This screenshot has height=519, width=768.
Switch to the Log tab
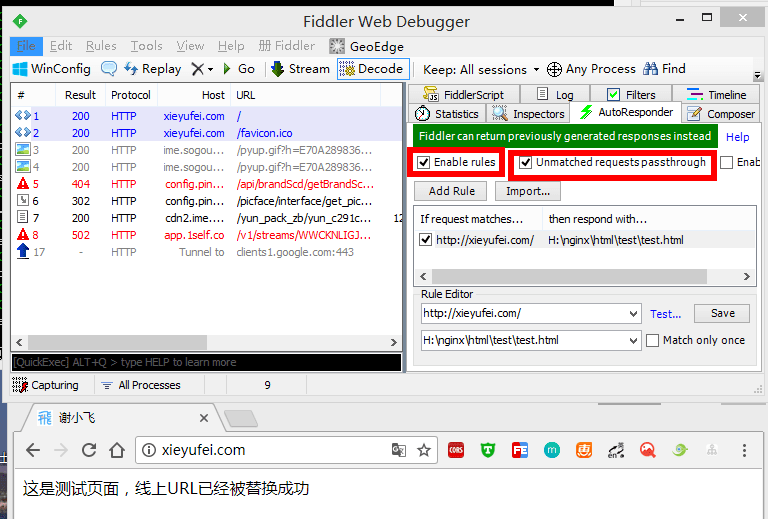(555, 94)
